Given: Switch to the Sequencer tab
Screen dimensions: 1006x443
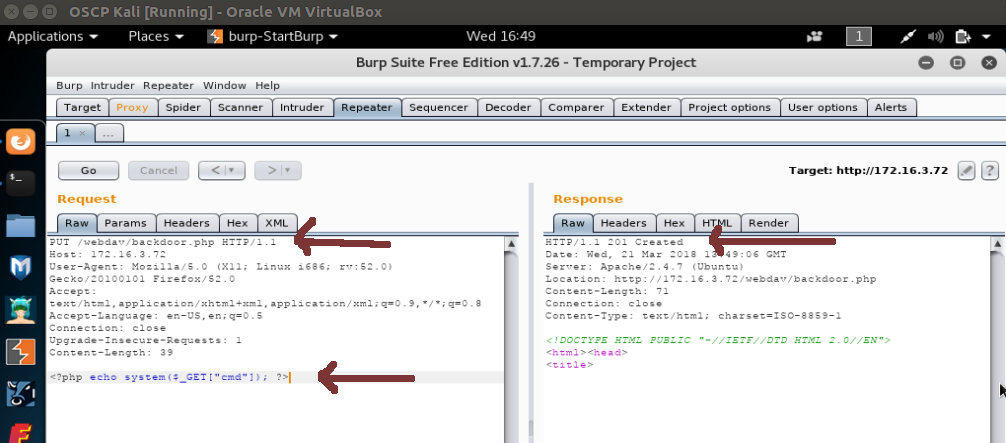Looking at the screenshot, I should (439, 107).
